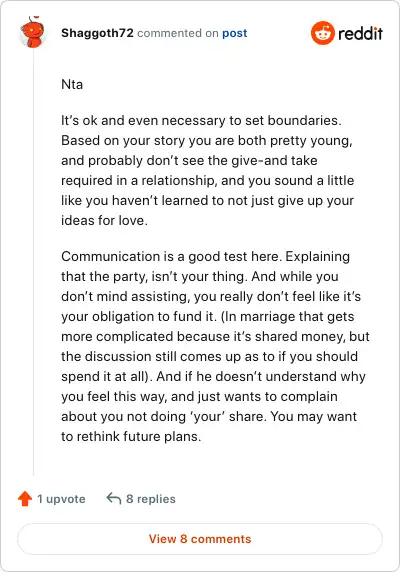Viewport: 400px width, 572px height.
Task: Open the reddit wordmark text
Action: click(x=360, y=34)
